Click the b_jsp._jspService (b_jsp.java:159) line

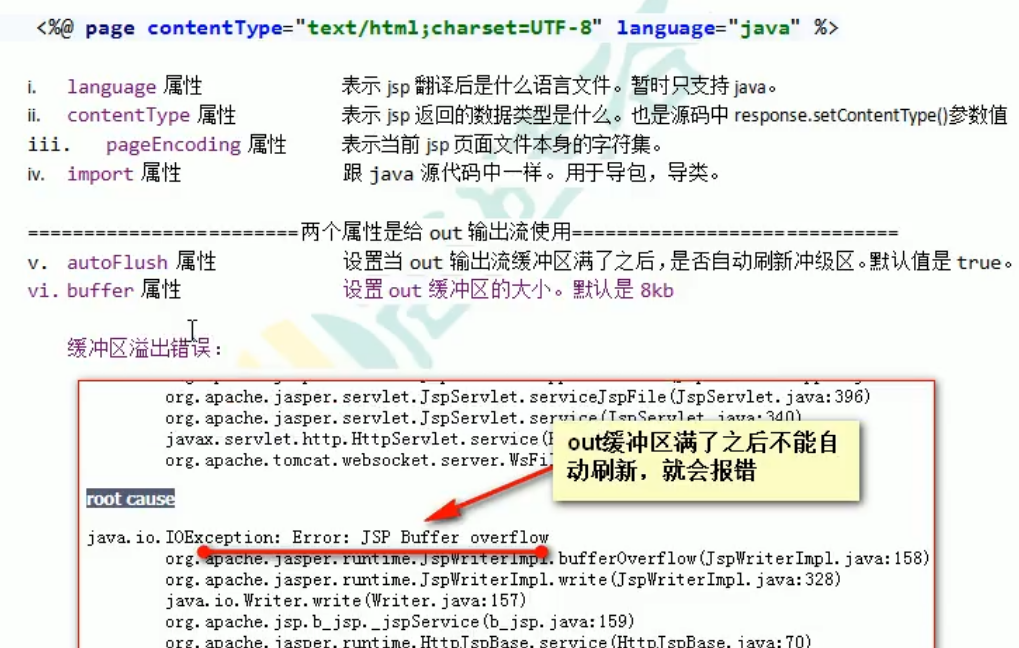click(400, 622)
